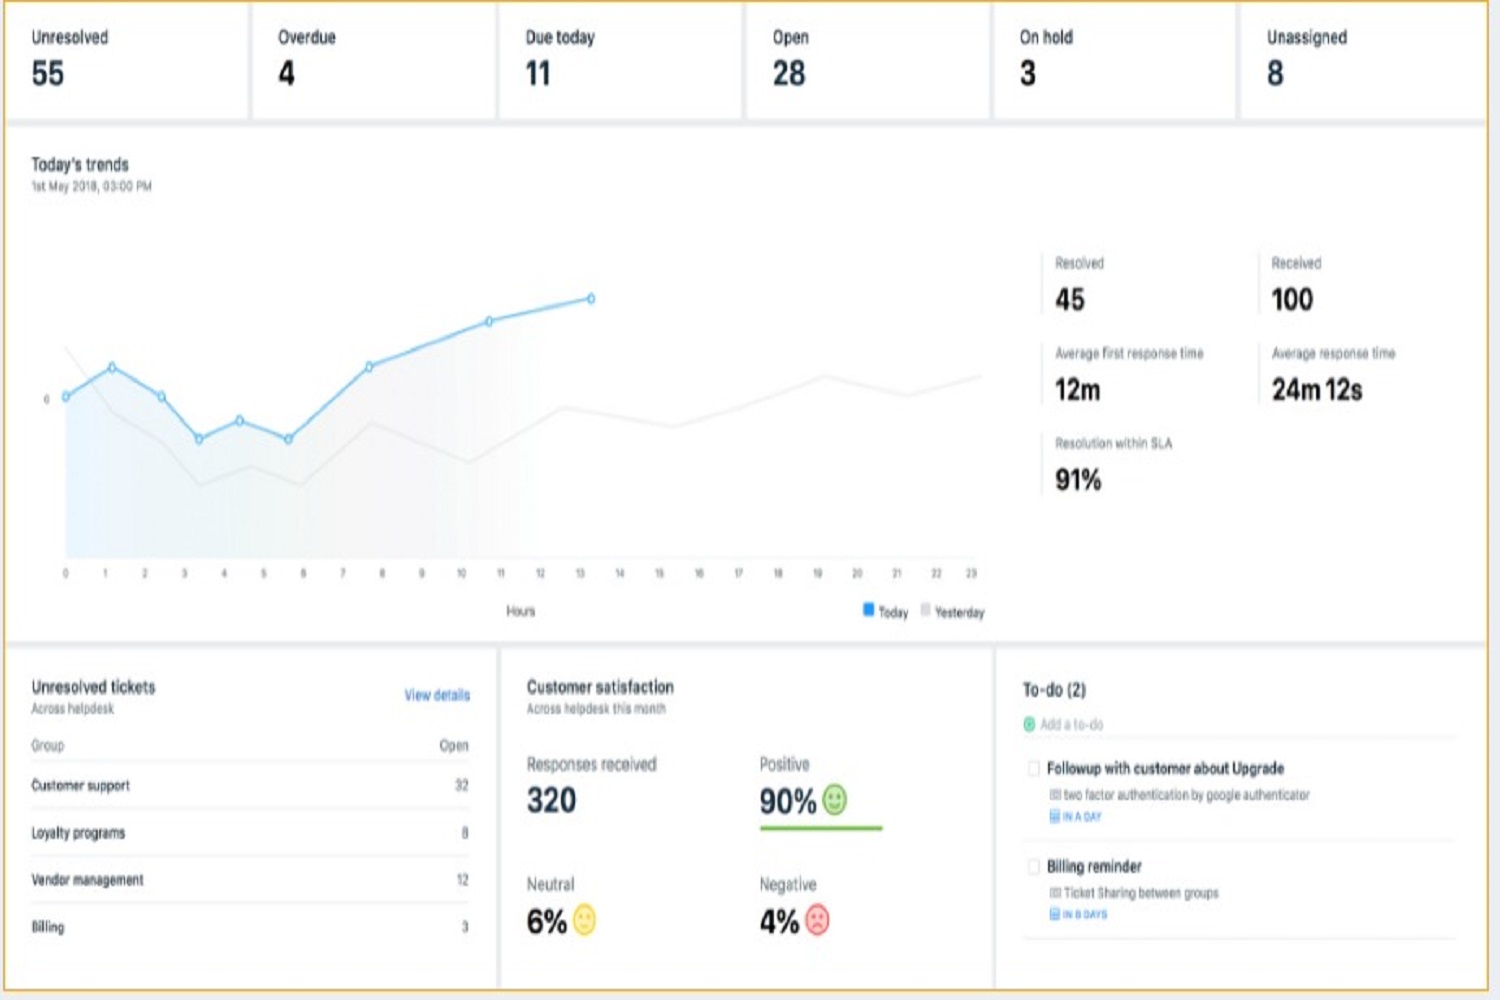Click the calendar icon beside IN A DAY
1500x1000 pixels.
(1054, 816)
